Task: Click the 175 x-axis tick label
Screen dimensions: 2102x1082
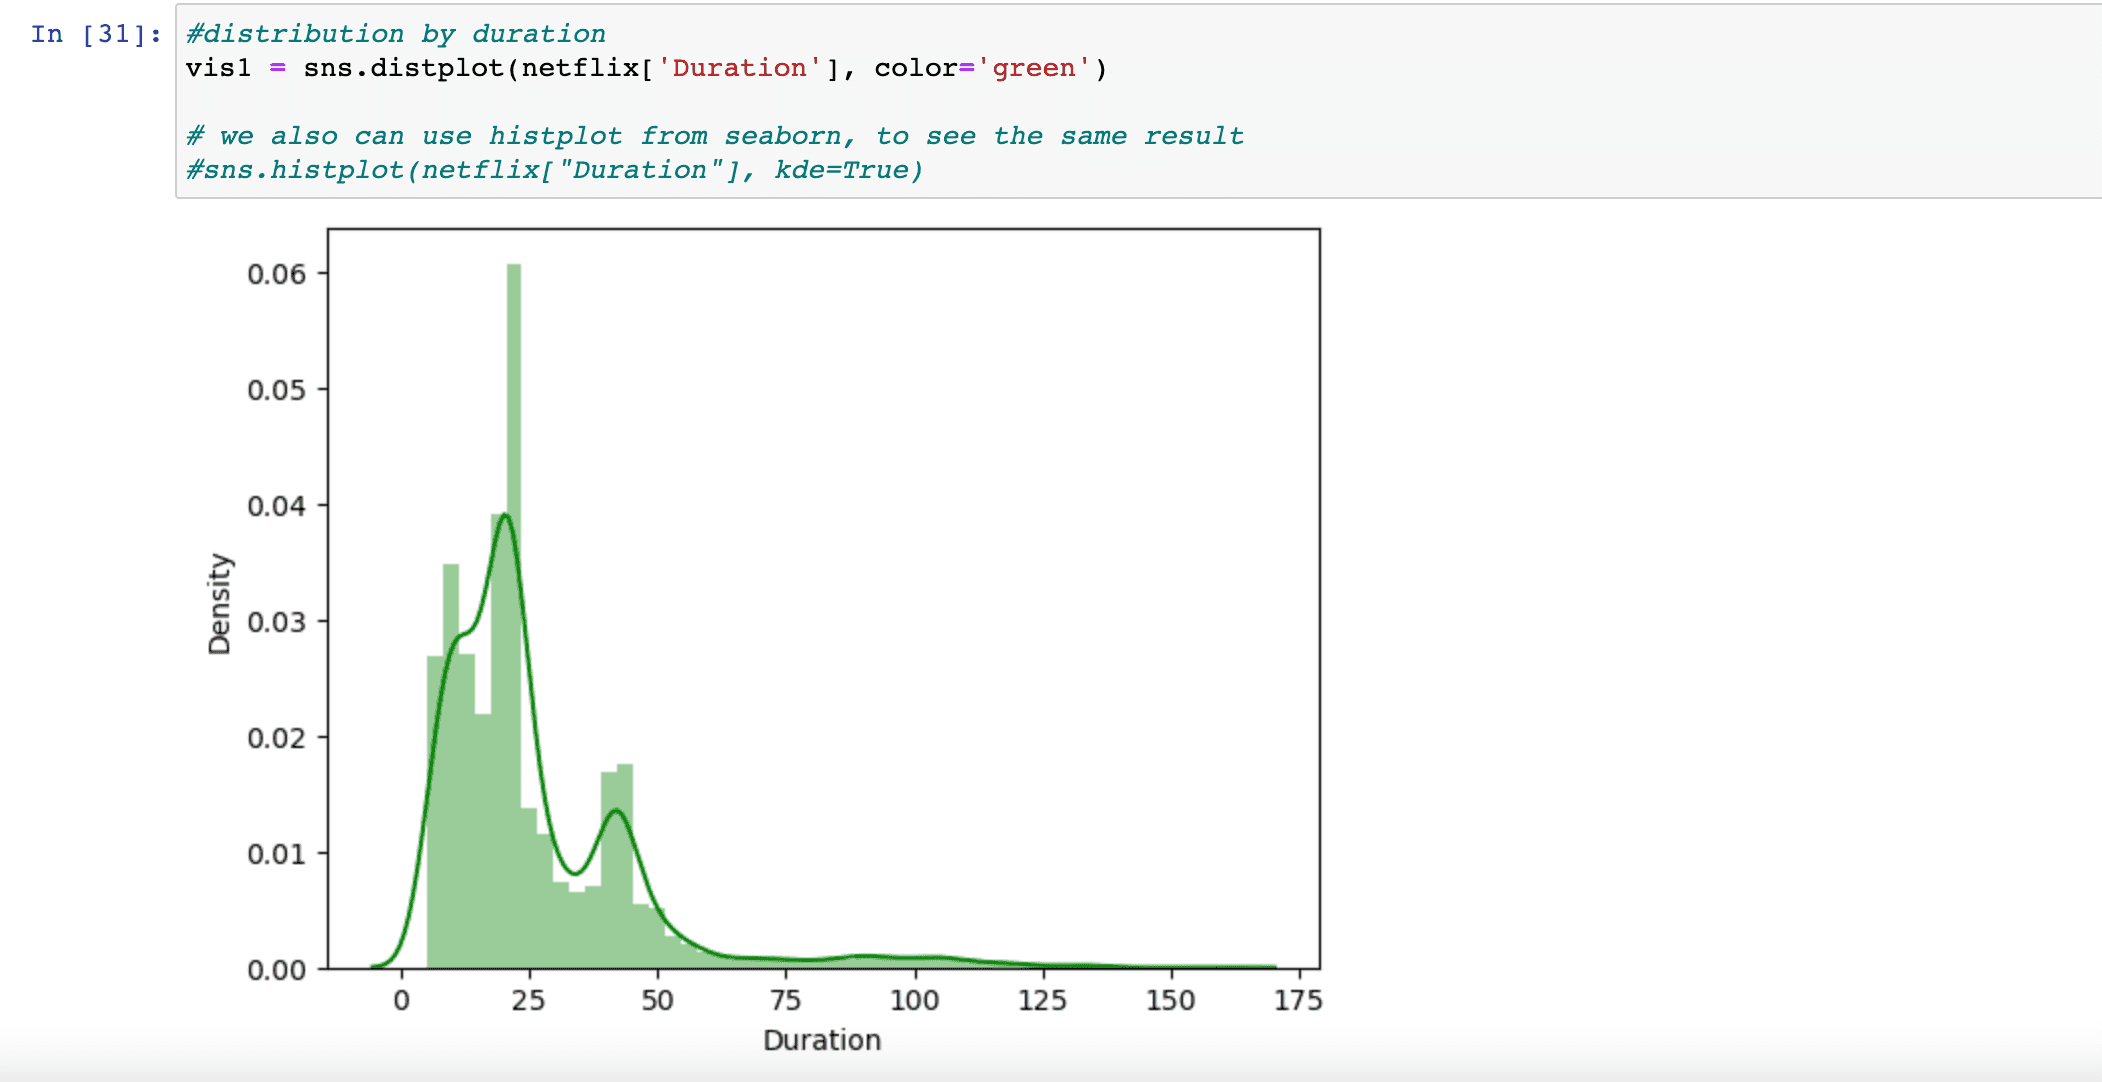Action: tap(1297, 1000)
